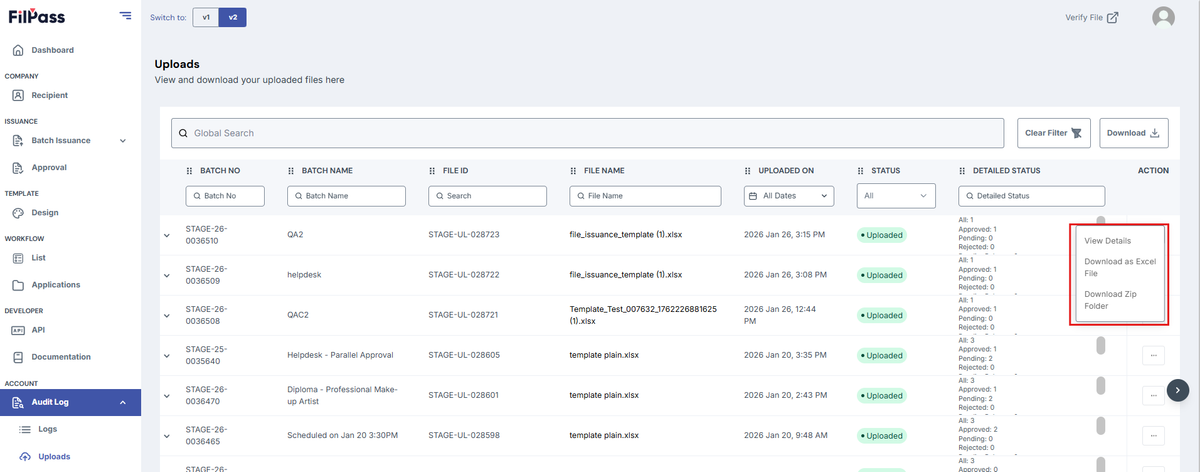Click detailed status scrollbar in STAGE-UL-028605 row
1200x472 pixels.
(x=1101, y=346)
